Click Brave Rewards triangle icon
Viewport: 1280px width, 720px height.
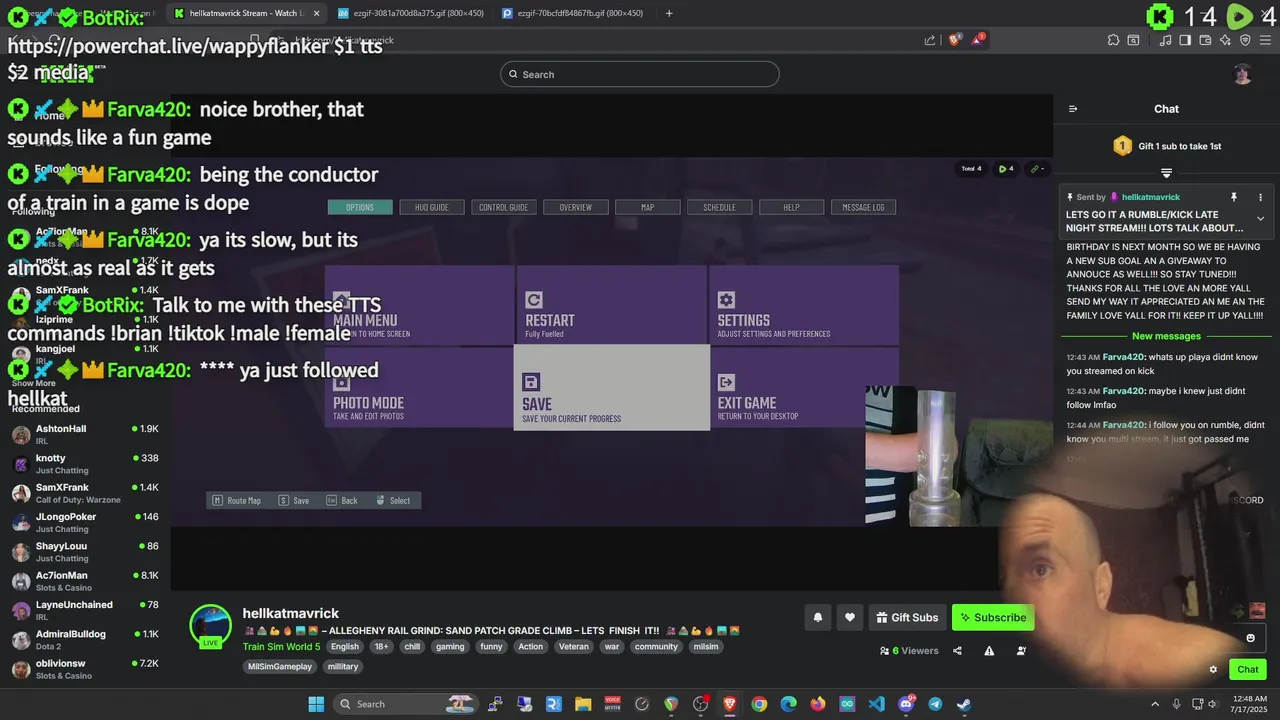[x=979, y=39]
